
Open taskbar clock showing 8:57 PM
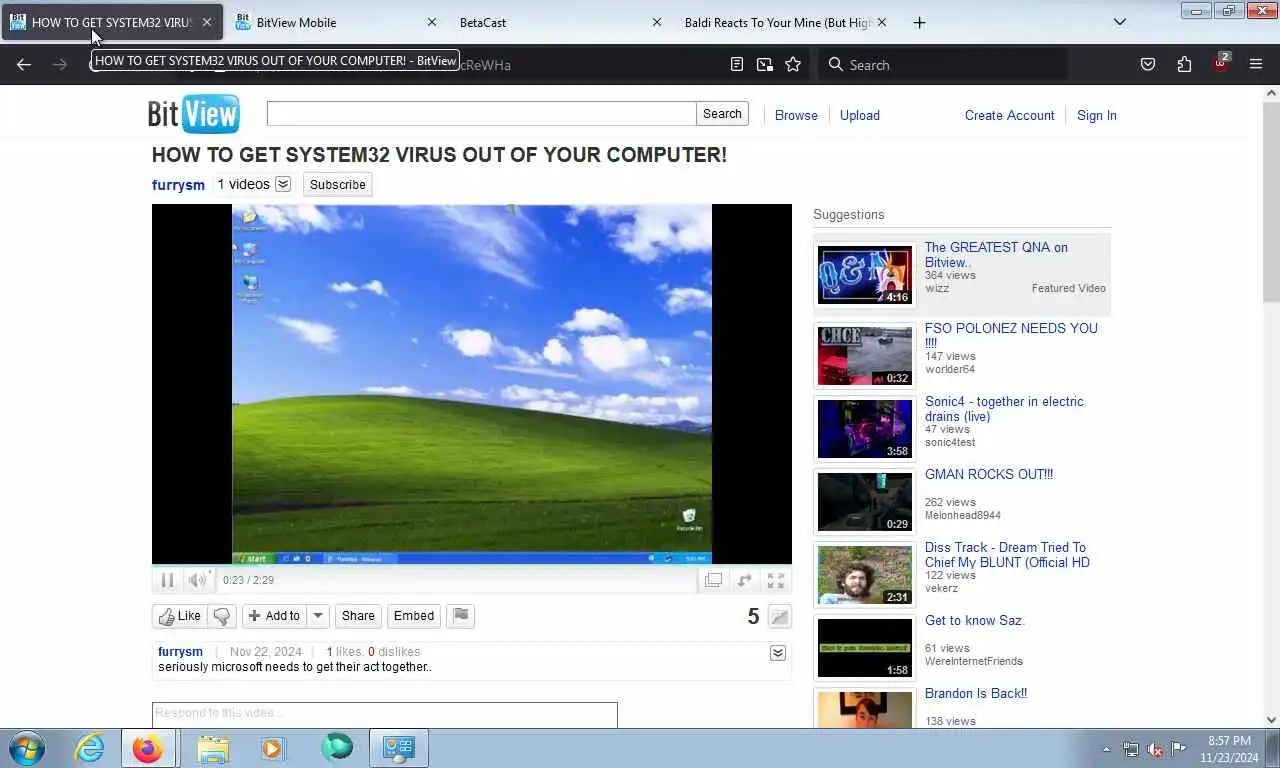[x=1229, y=749]
